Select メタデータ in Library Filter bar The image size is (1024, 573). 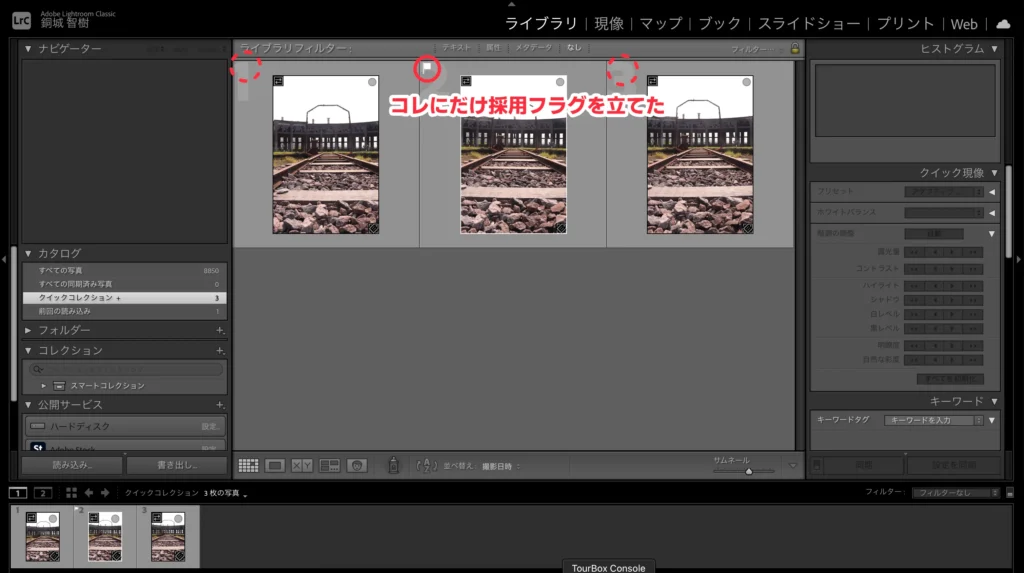533,48
